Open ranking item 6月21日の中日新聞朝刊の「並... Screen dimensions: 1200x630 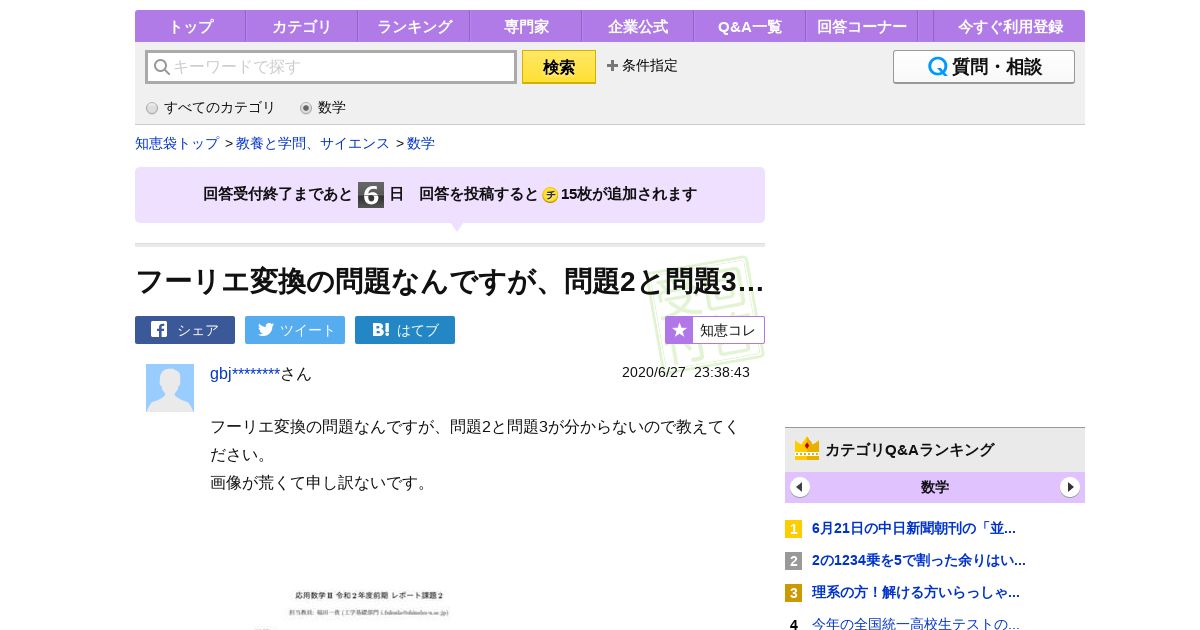tap(914, 528)
